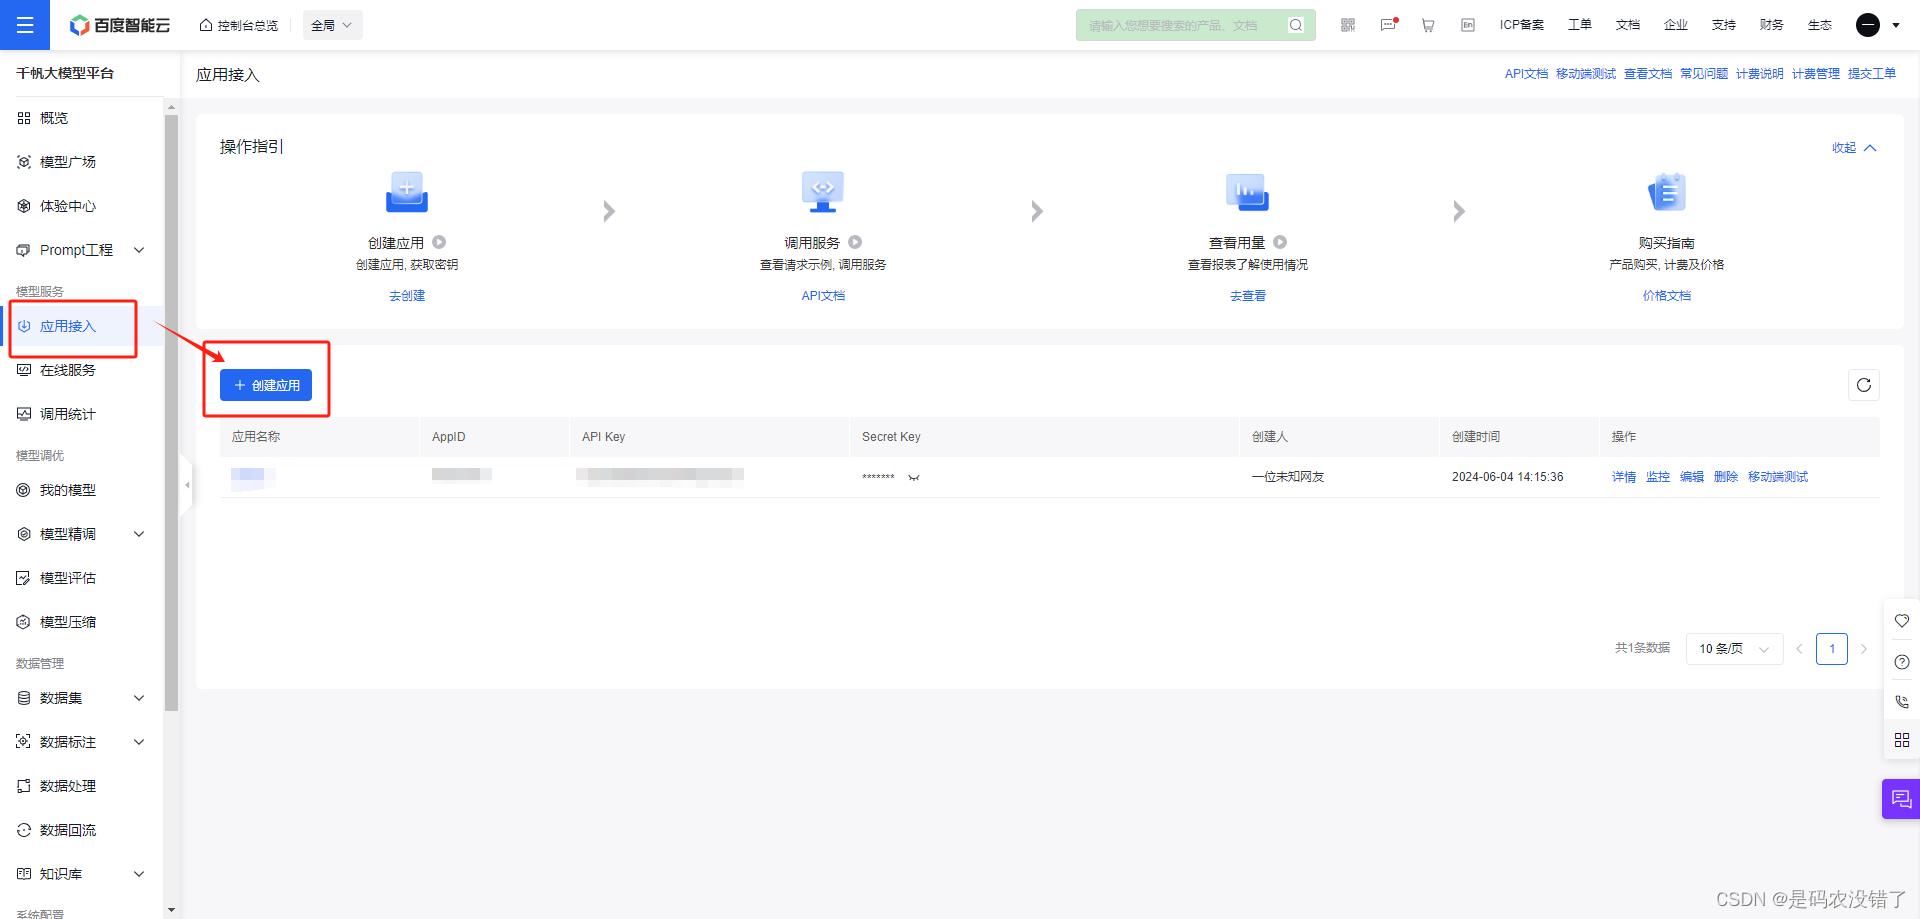1920x919 pixels.
Task: Click 编辑 for the application row
Action: coord(1692,477)
